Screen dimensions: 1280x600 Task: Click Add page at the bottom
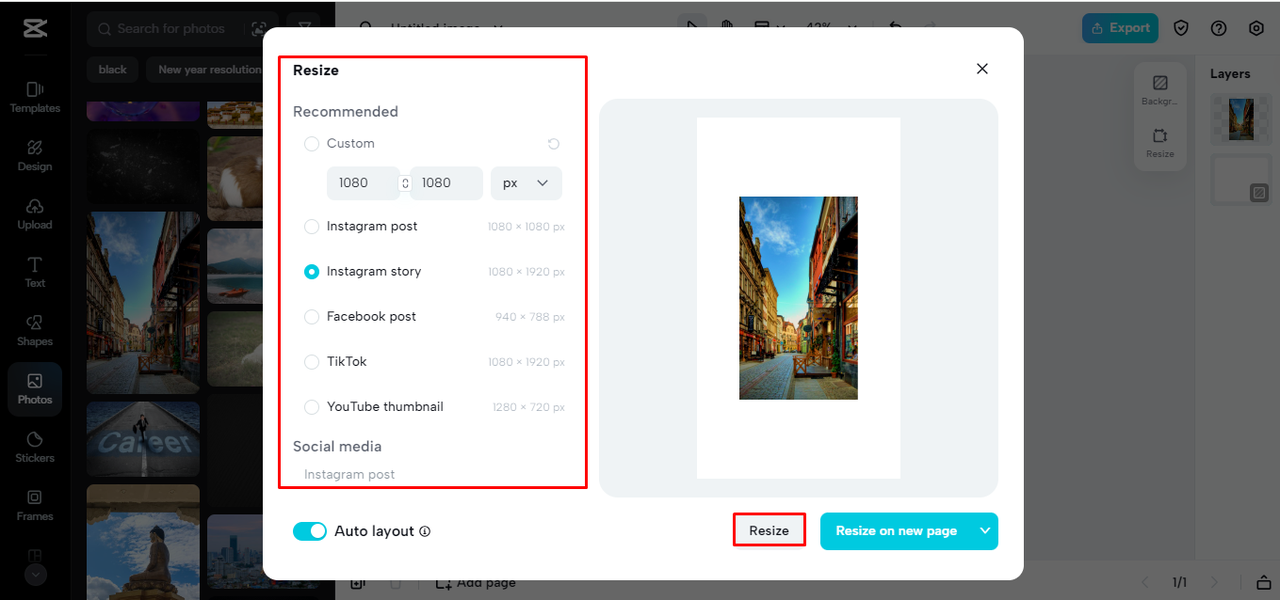476,583
